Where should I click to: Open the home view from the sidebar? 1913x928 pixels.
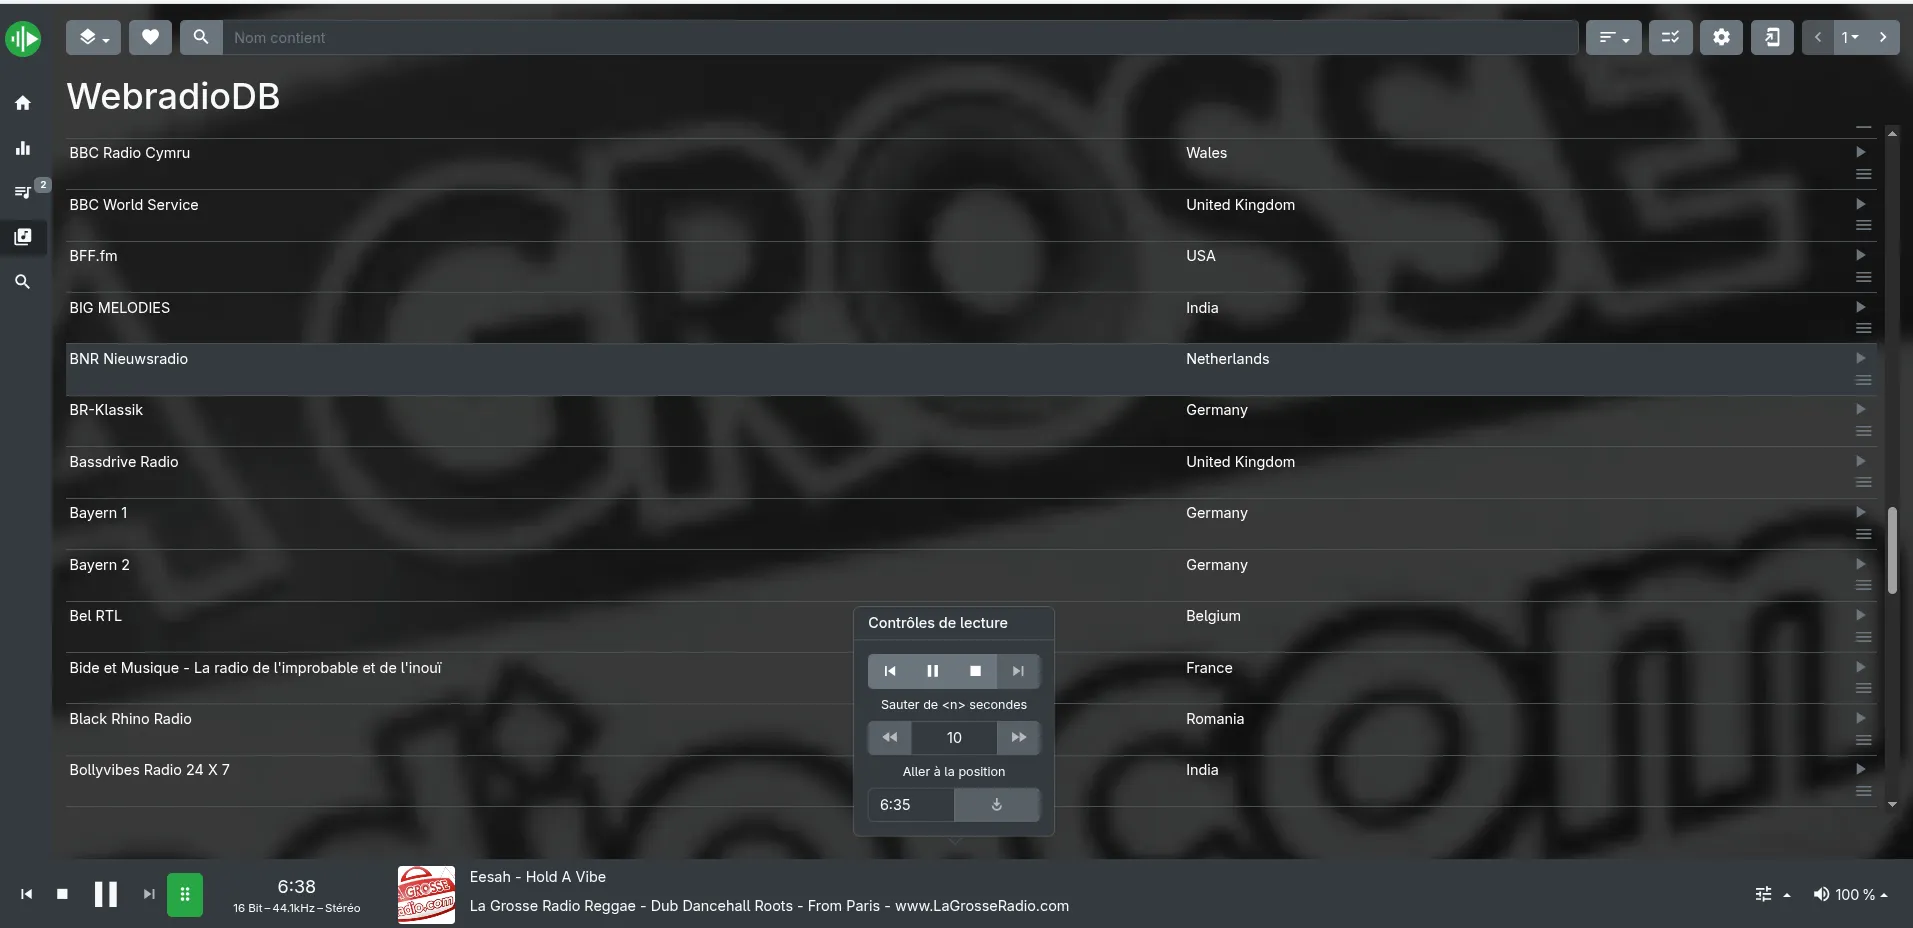(22, 103)
